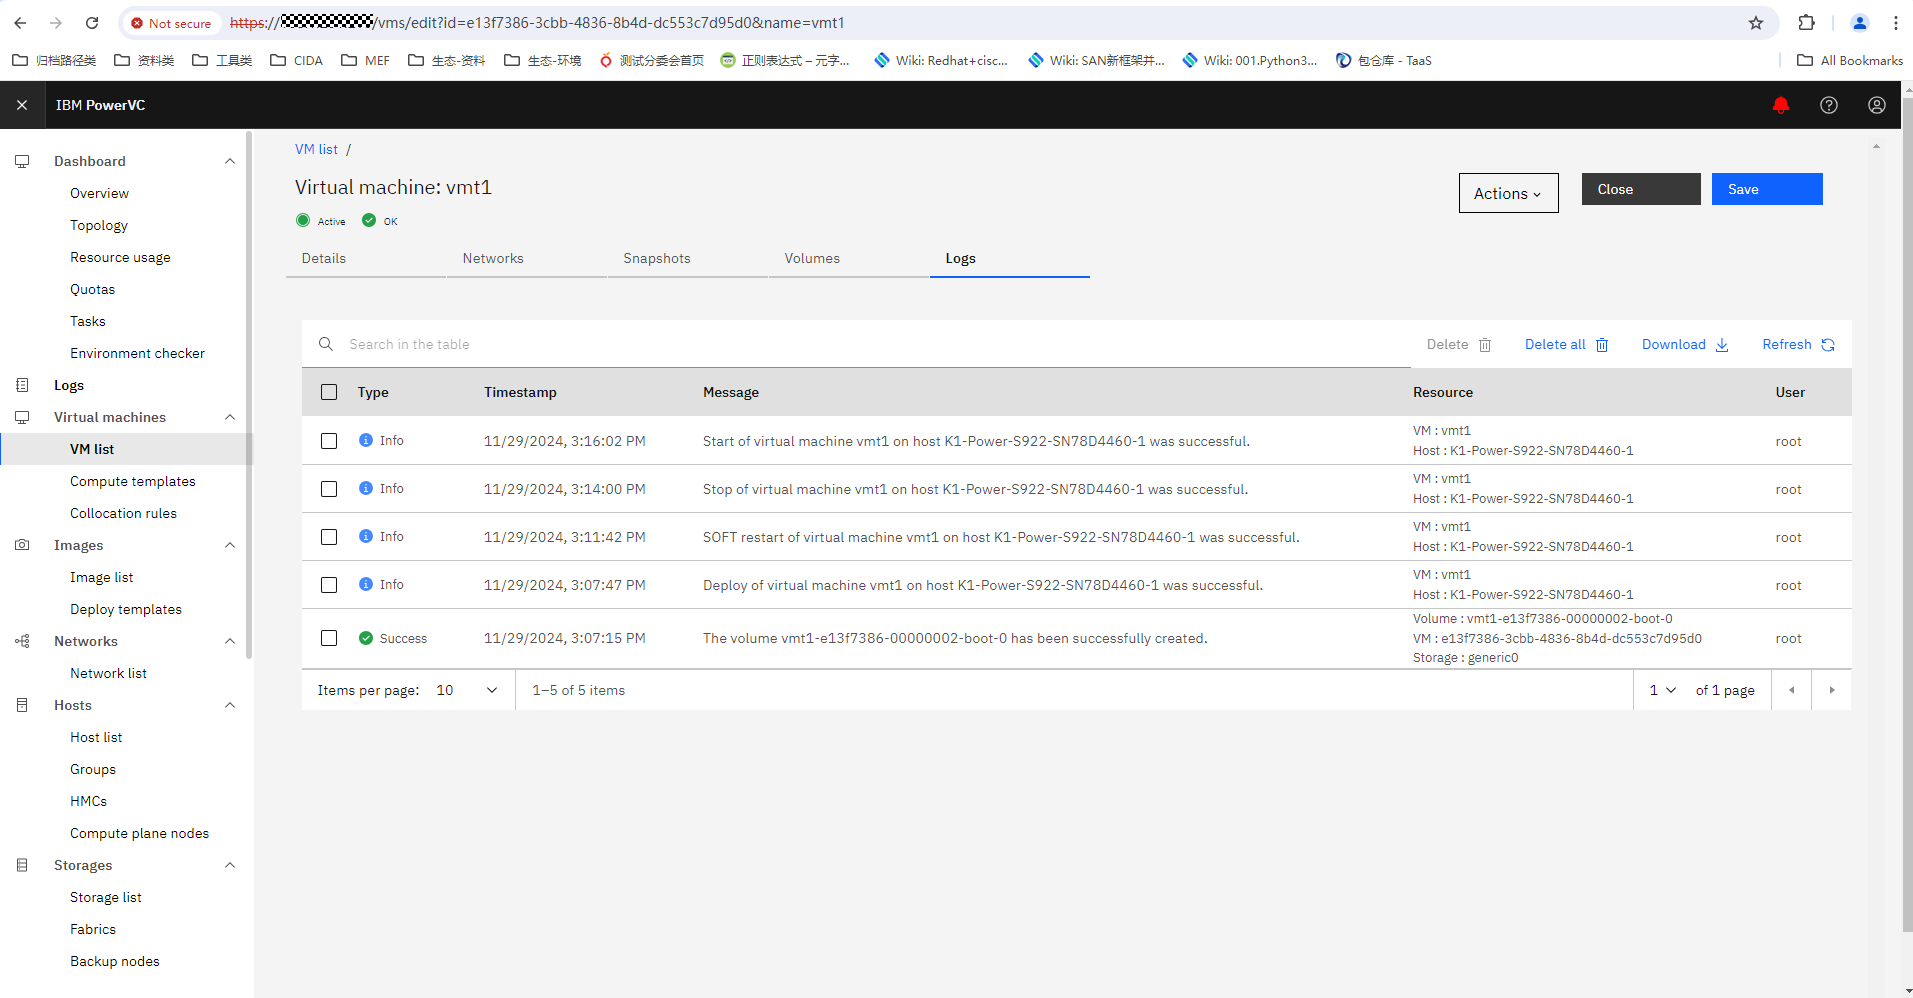This screenshot has height=998, width=1913.
Task: Open the CIDA bookmark folder
Action: [x=297, y=60]
